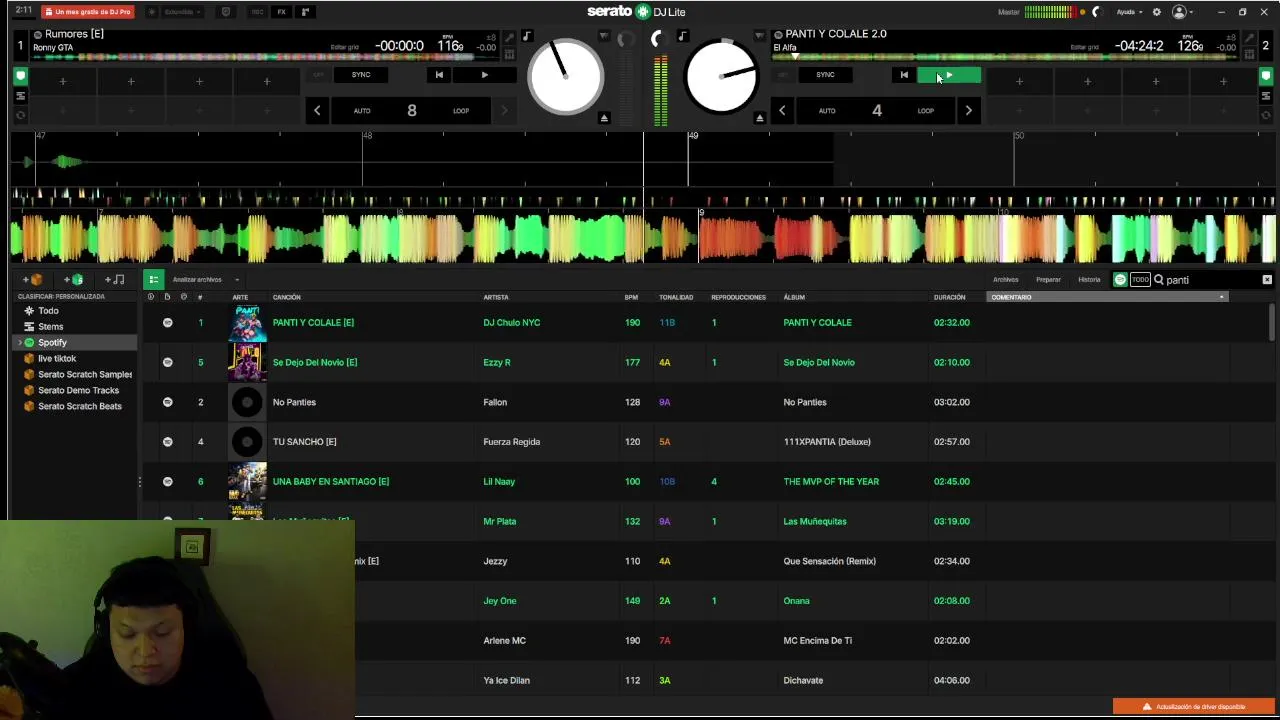1280x720 pixels.
Task: Open beatgrid icon on deck 1
Action: [x=510, y=55]
